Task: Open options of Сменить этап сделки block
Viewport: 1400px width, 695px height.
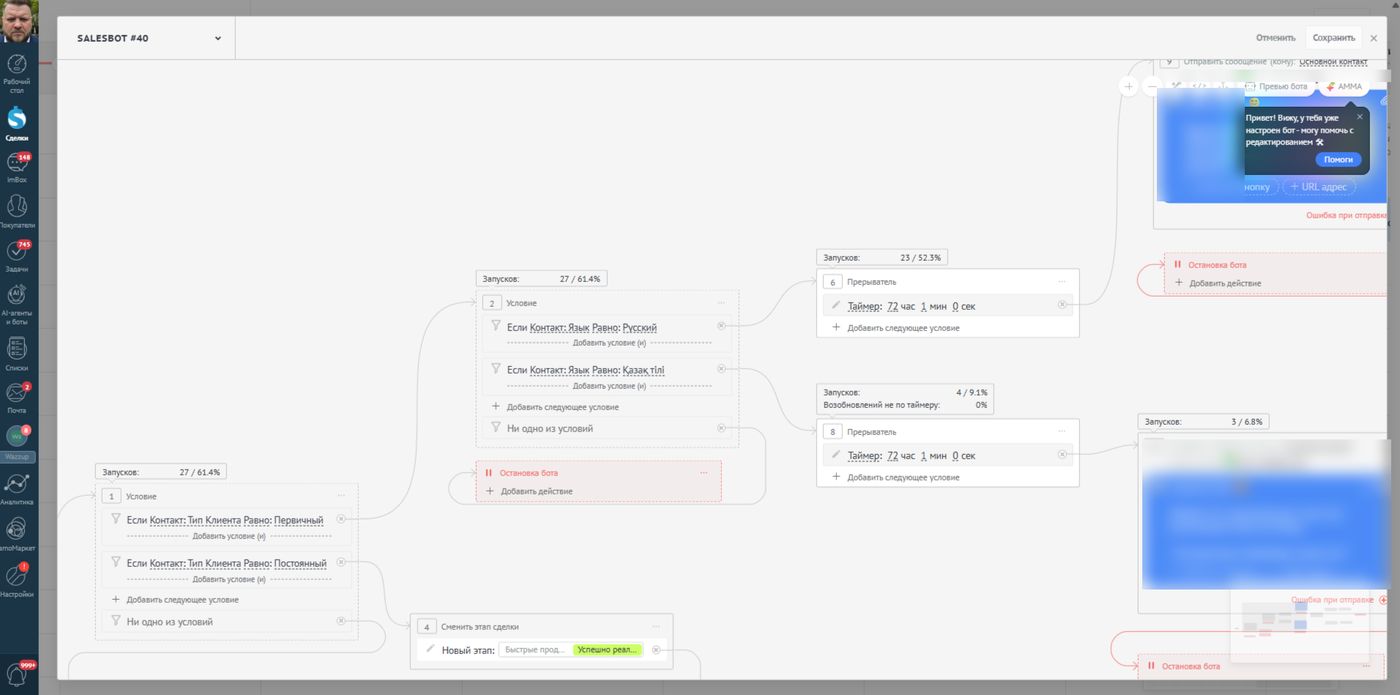Action: (656, 627)
